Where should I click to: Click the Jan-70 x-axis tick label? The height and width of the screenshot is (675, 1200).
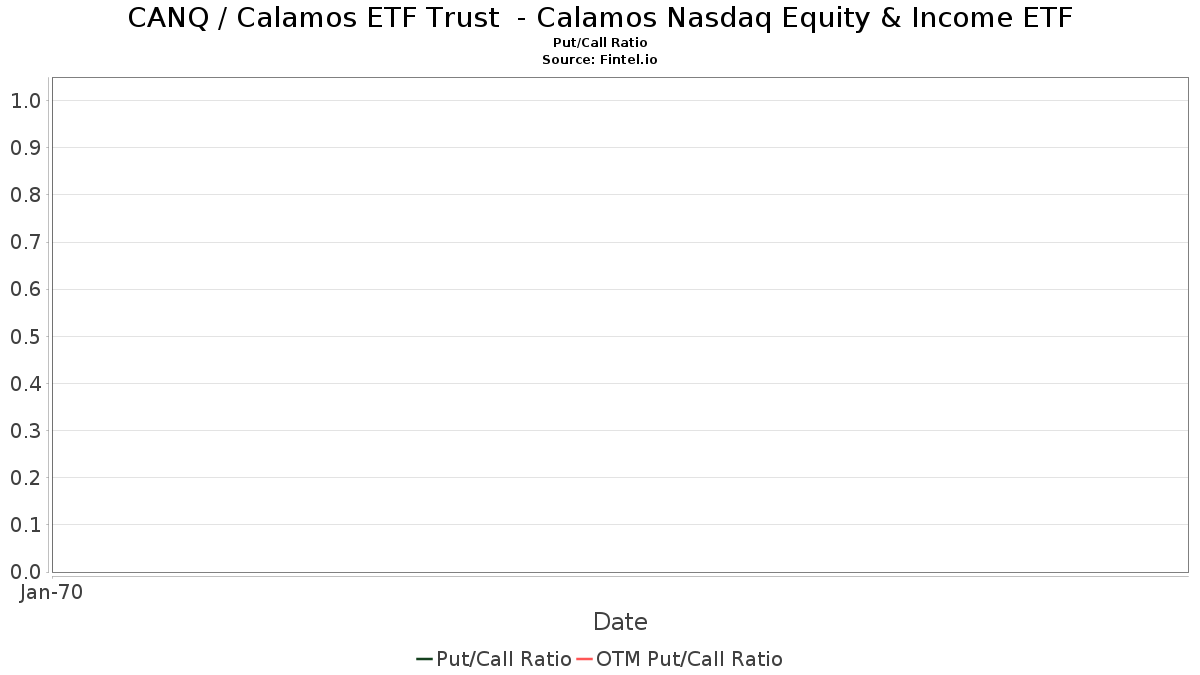(51, 592)
